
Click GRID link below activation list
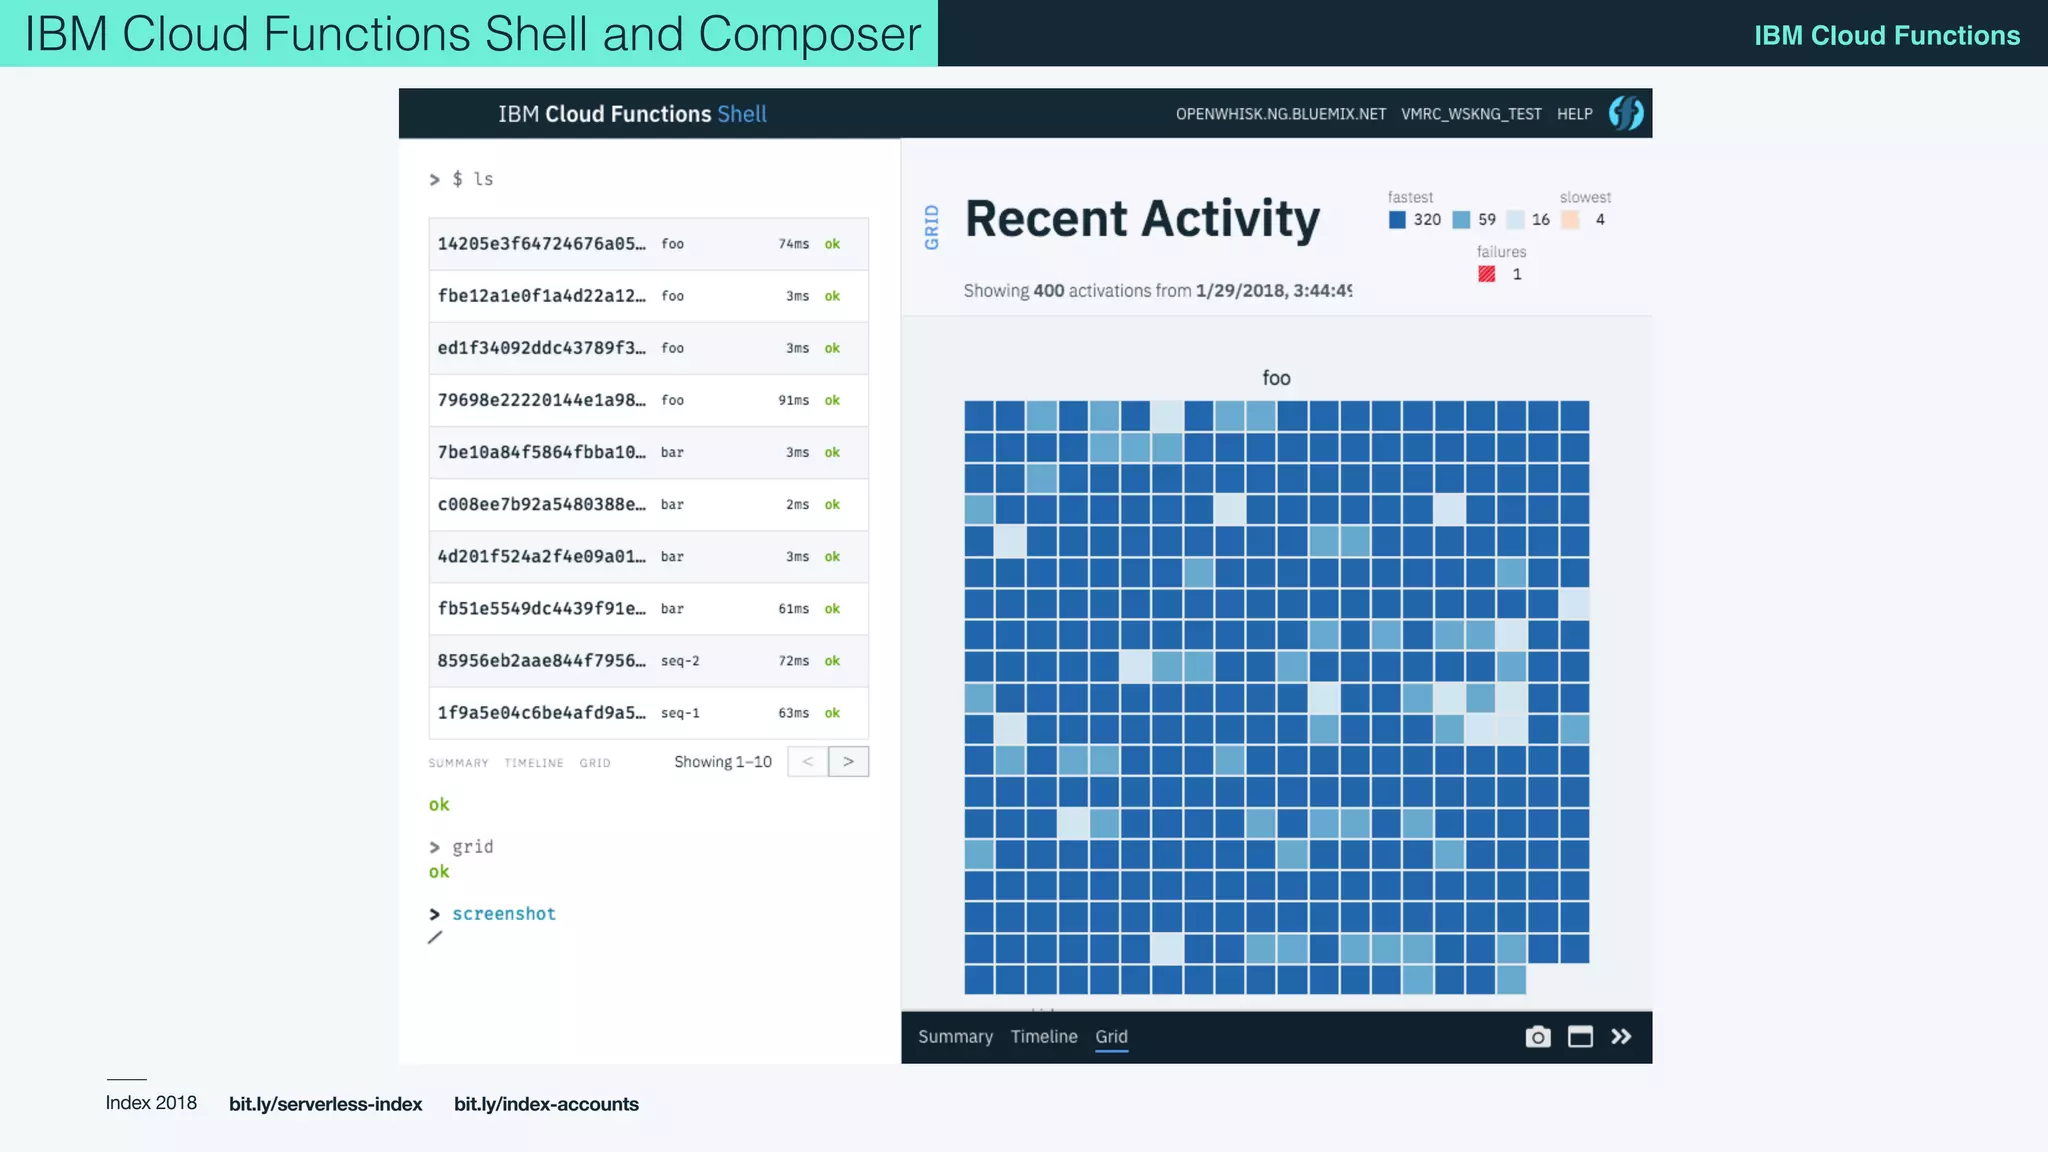595,763
